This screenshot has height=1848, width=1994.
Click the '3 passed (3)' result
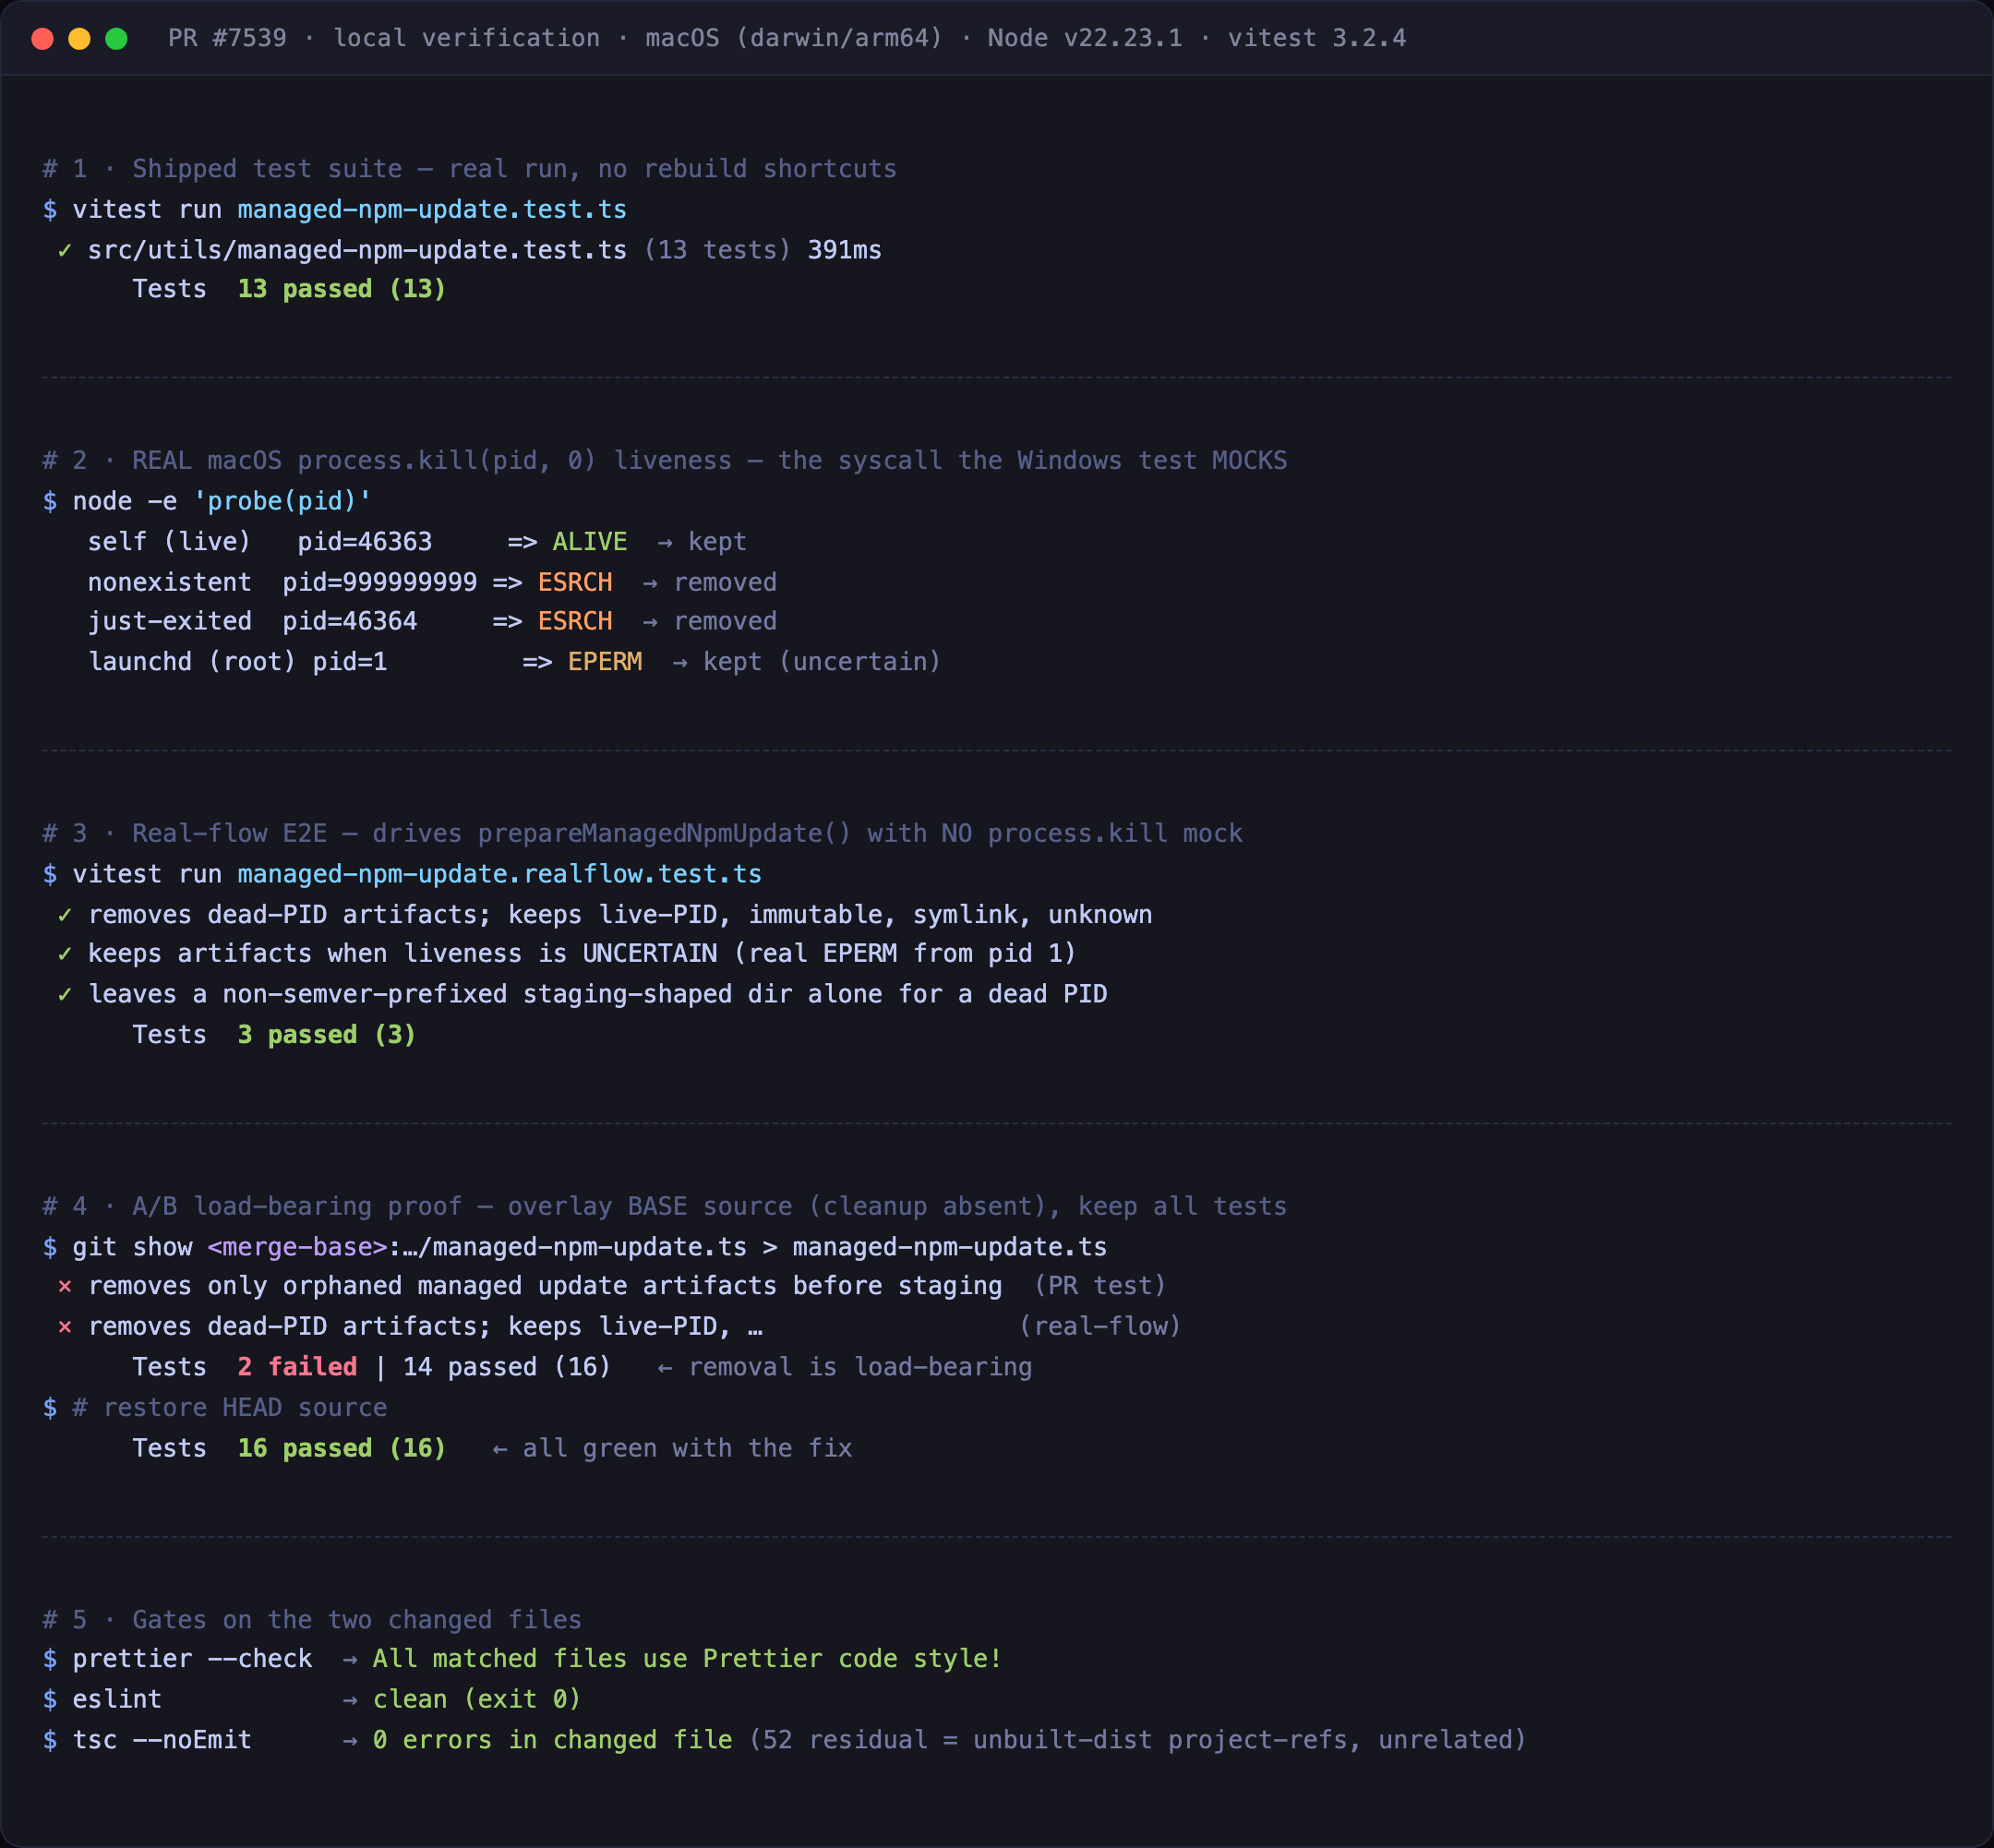(x=326, y=1035)
